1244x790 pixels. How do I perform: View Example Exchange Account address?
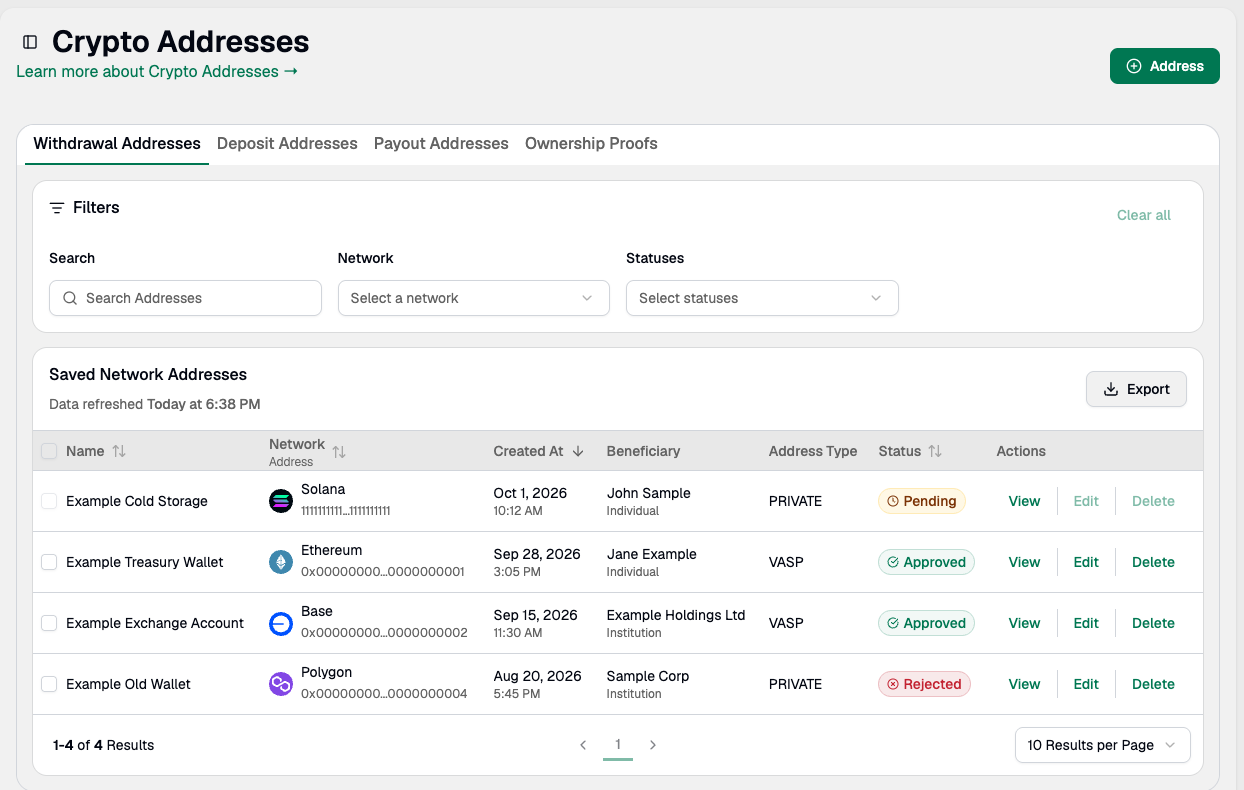pyautogui.click(x=1024, y=623)
